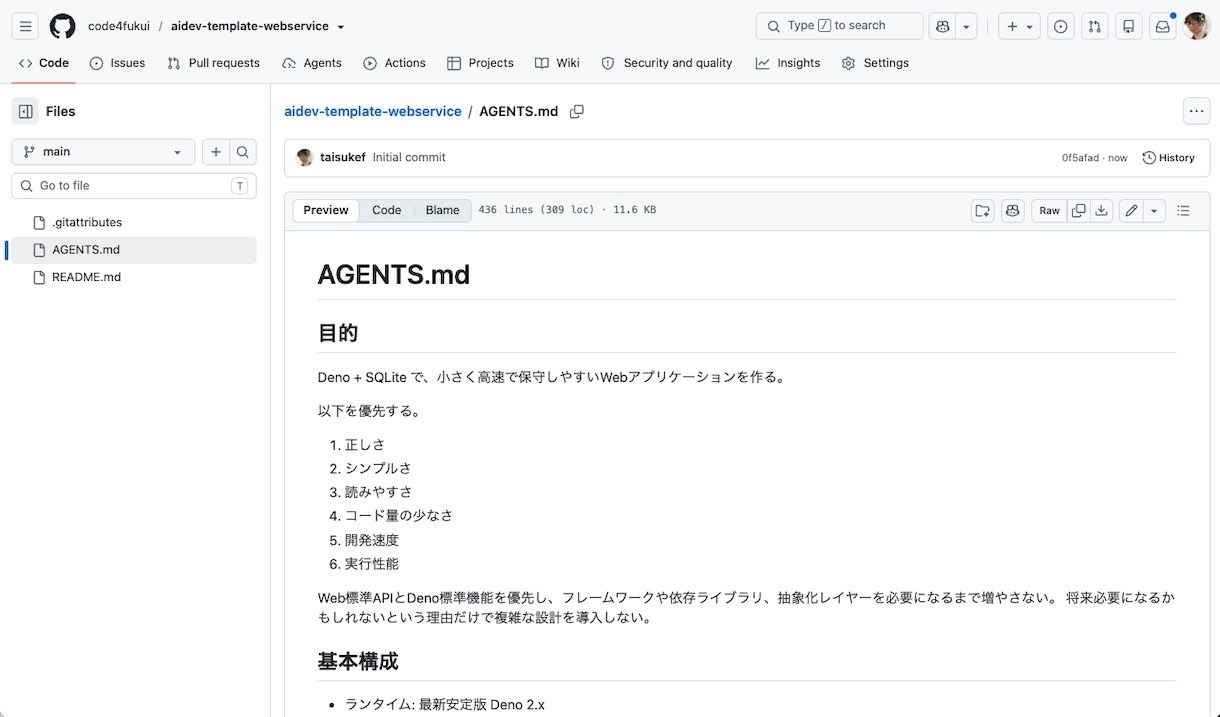Image resolution: width=1220 pixels, height=717 pixels.
Task: Open the issues icon in top header
Action: point(1061,26)
